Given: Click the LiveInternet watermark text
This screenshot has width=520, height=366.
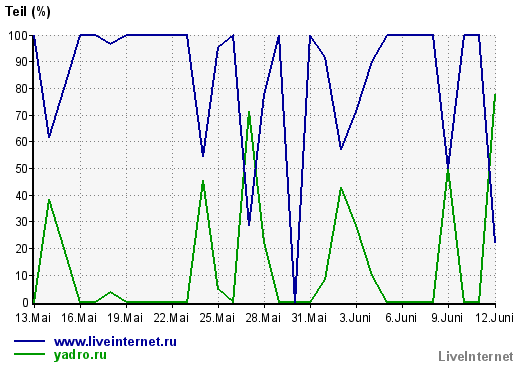Looking at the screenshot, I should [476, 357].
